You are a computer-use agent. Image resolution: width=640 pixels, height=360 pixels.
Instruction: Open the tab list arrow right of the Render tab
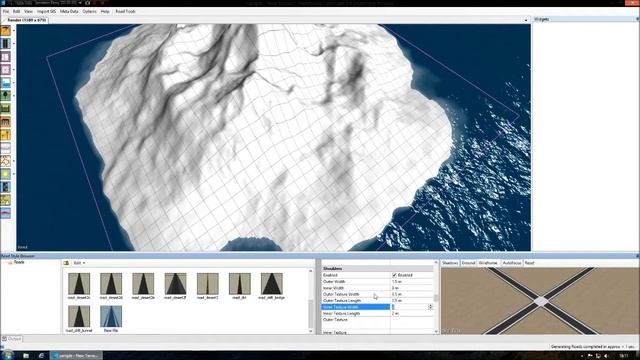526,20
